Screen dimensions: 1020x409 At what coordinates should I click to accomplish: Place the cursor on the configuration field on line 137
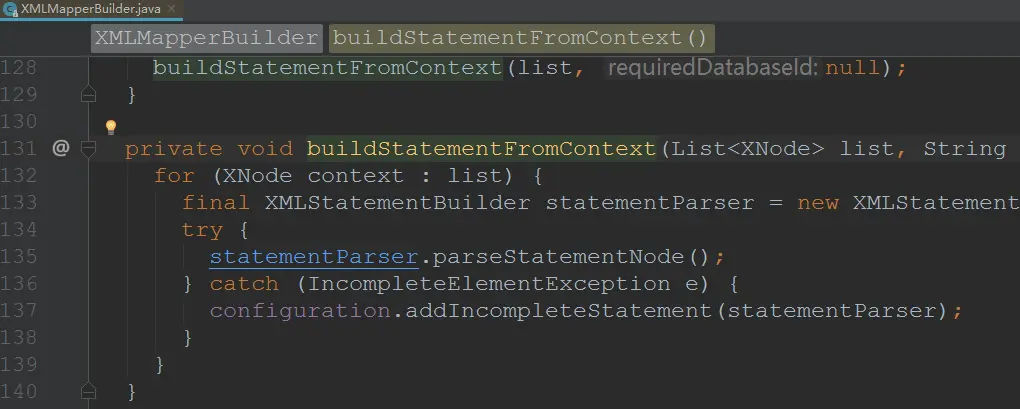300,311
